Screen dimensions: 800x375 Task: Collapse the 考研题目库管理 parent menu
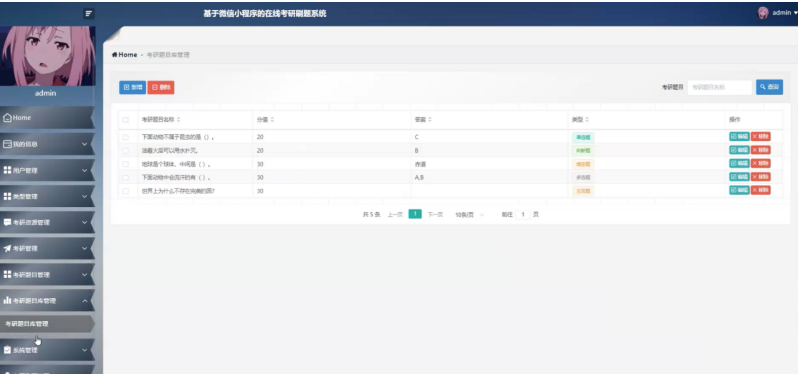point(47,301)
